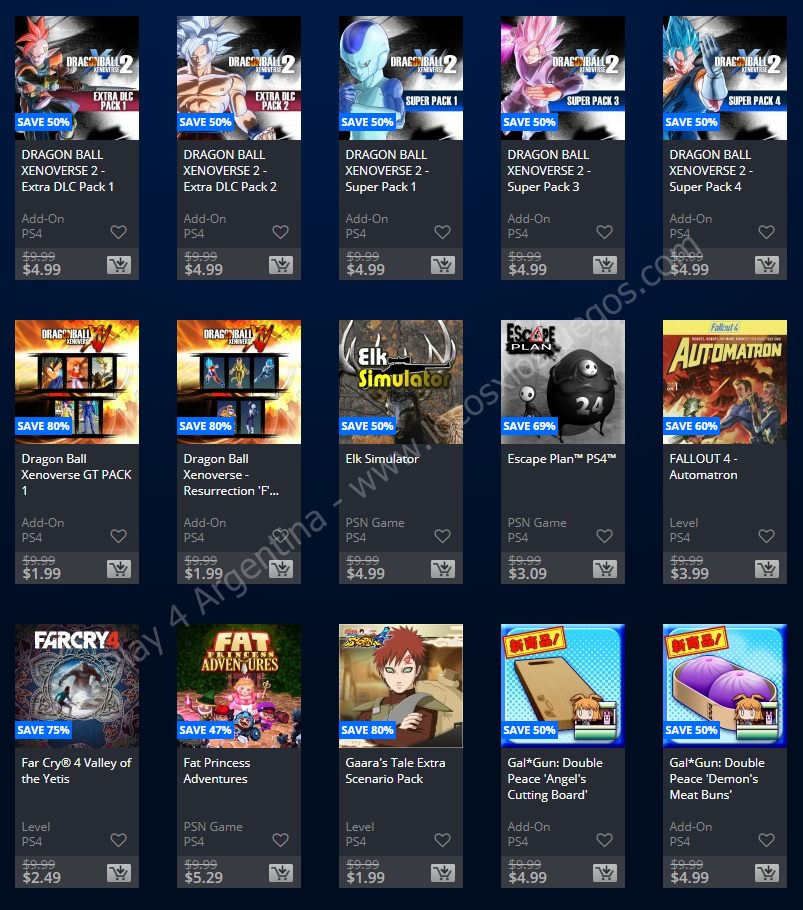The width and height of the screenshot is (803, 910).
Task: Toggle wishlist heart for Xenoverse 2 Super Pack 3
Action: (605, 232)
